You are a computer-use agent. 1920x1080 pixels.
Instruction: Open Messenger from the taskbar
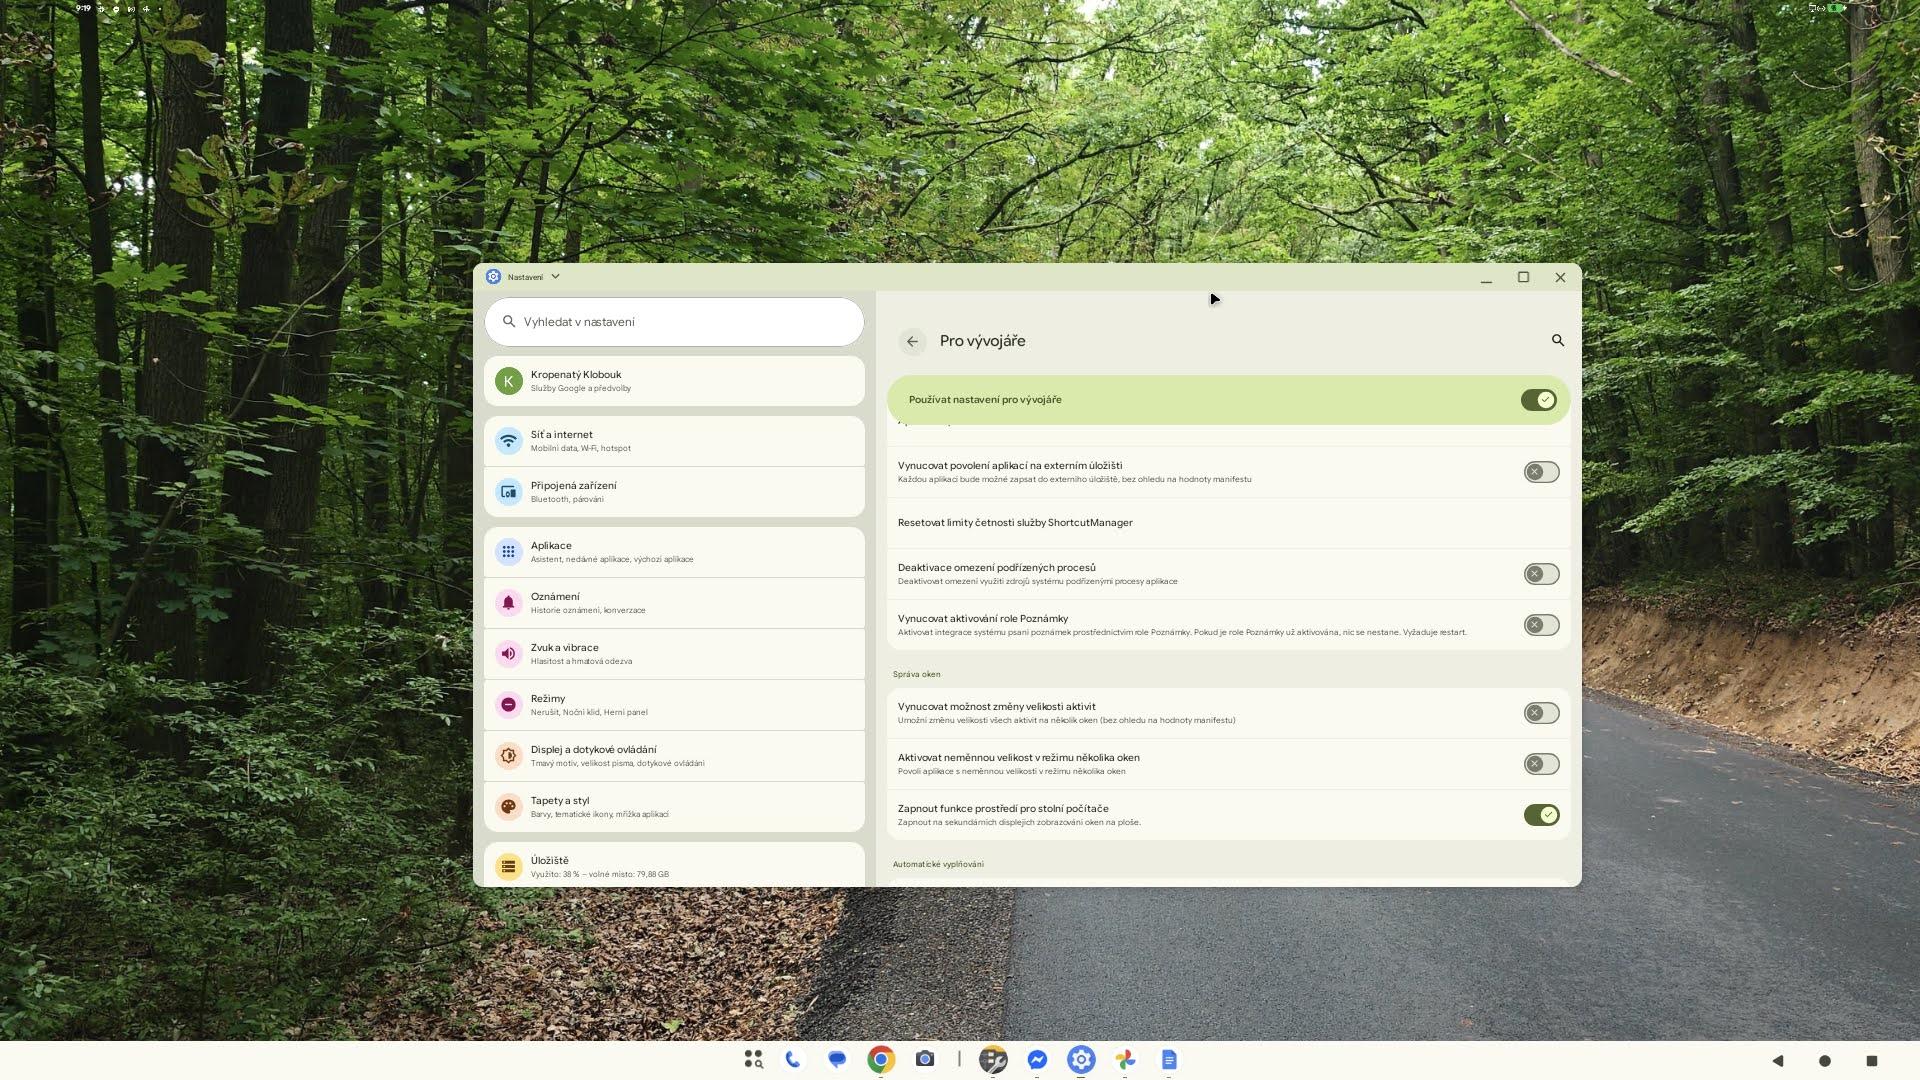1037,1059
